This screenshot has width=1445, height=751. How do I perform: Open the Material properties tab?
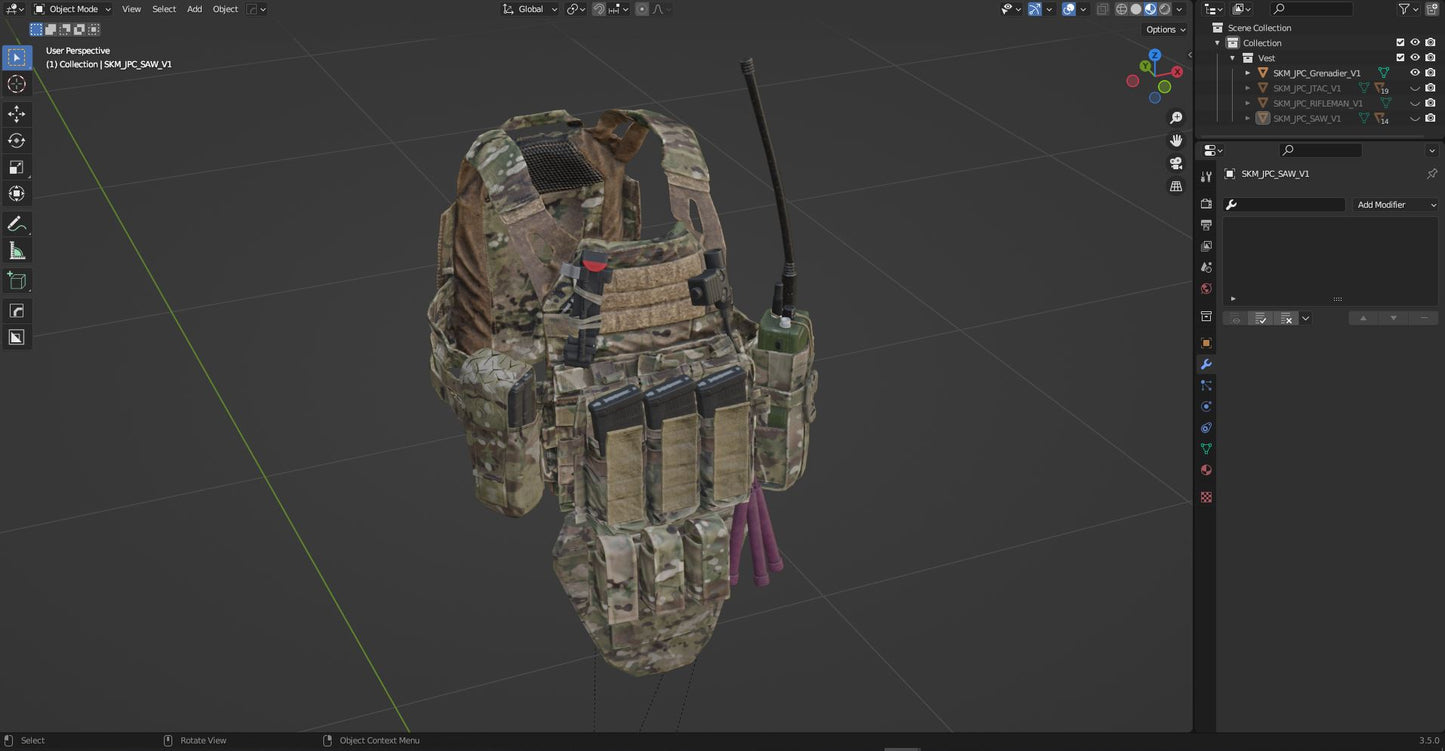[1206, 470]
